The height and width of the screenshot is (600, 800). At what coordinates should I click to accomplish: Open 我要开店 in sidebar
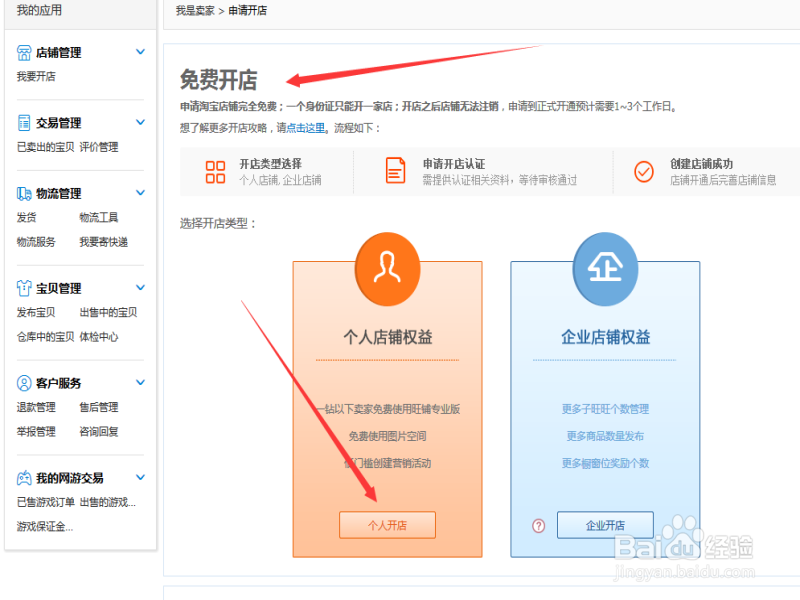point(36,77)
